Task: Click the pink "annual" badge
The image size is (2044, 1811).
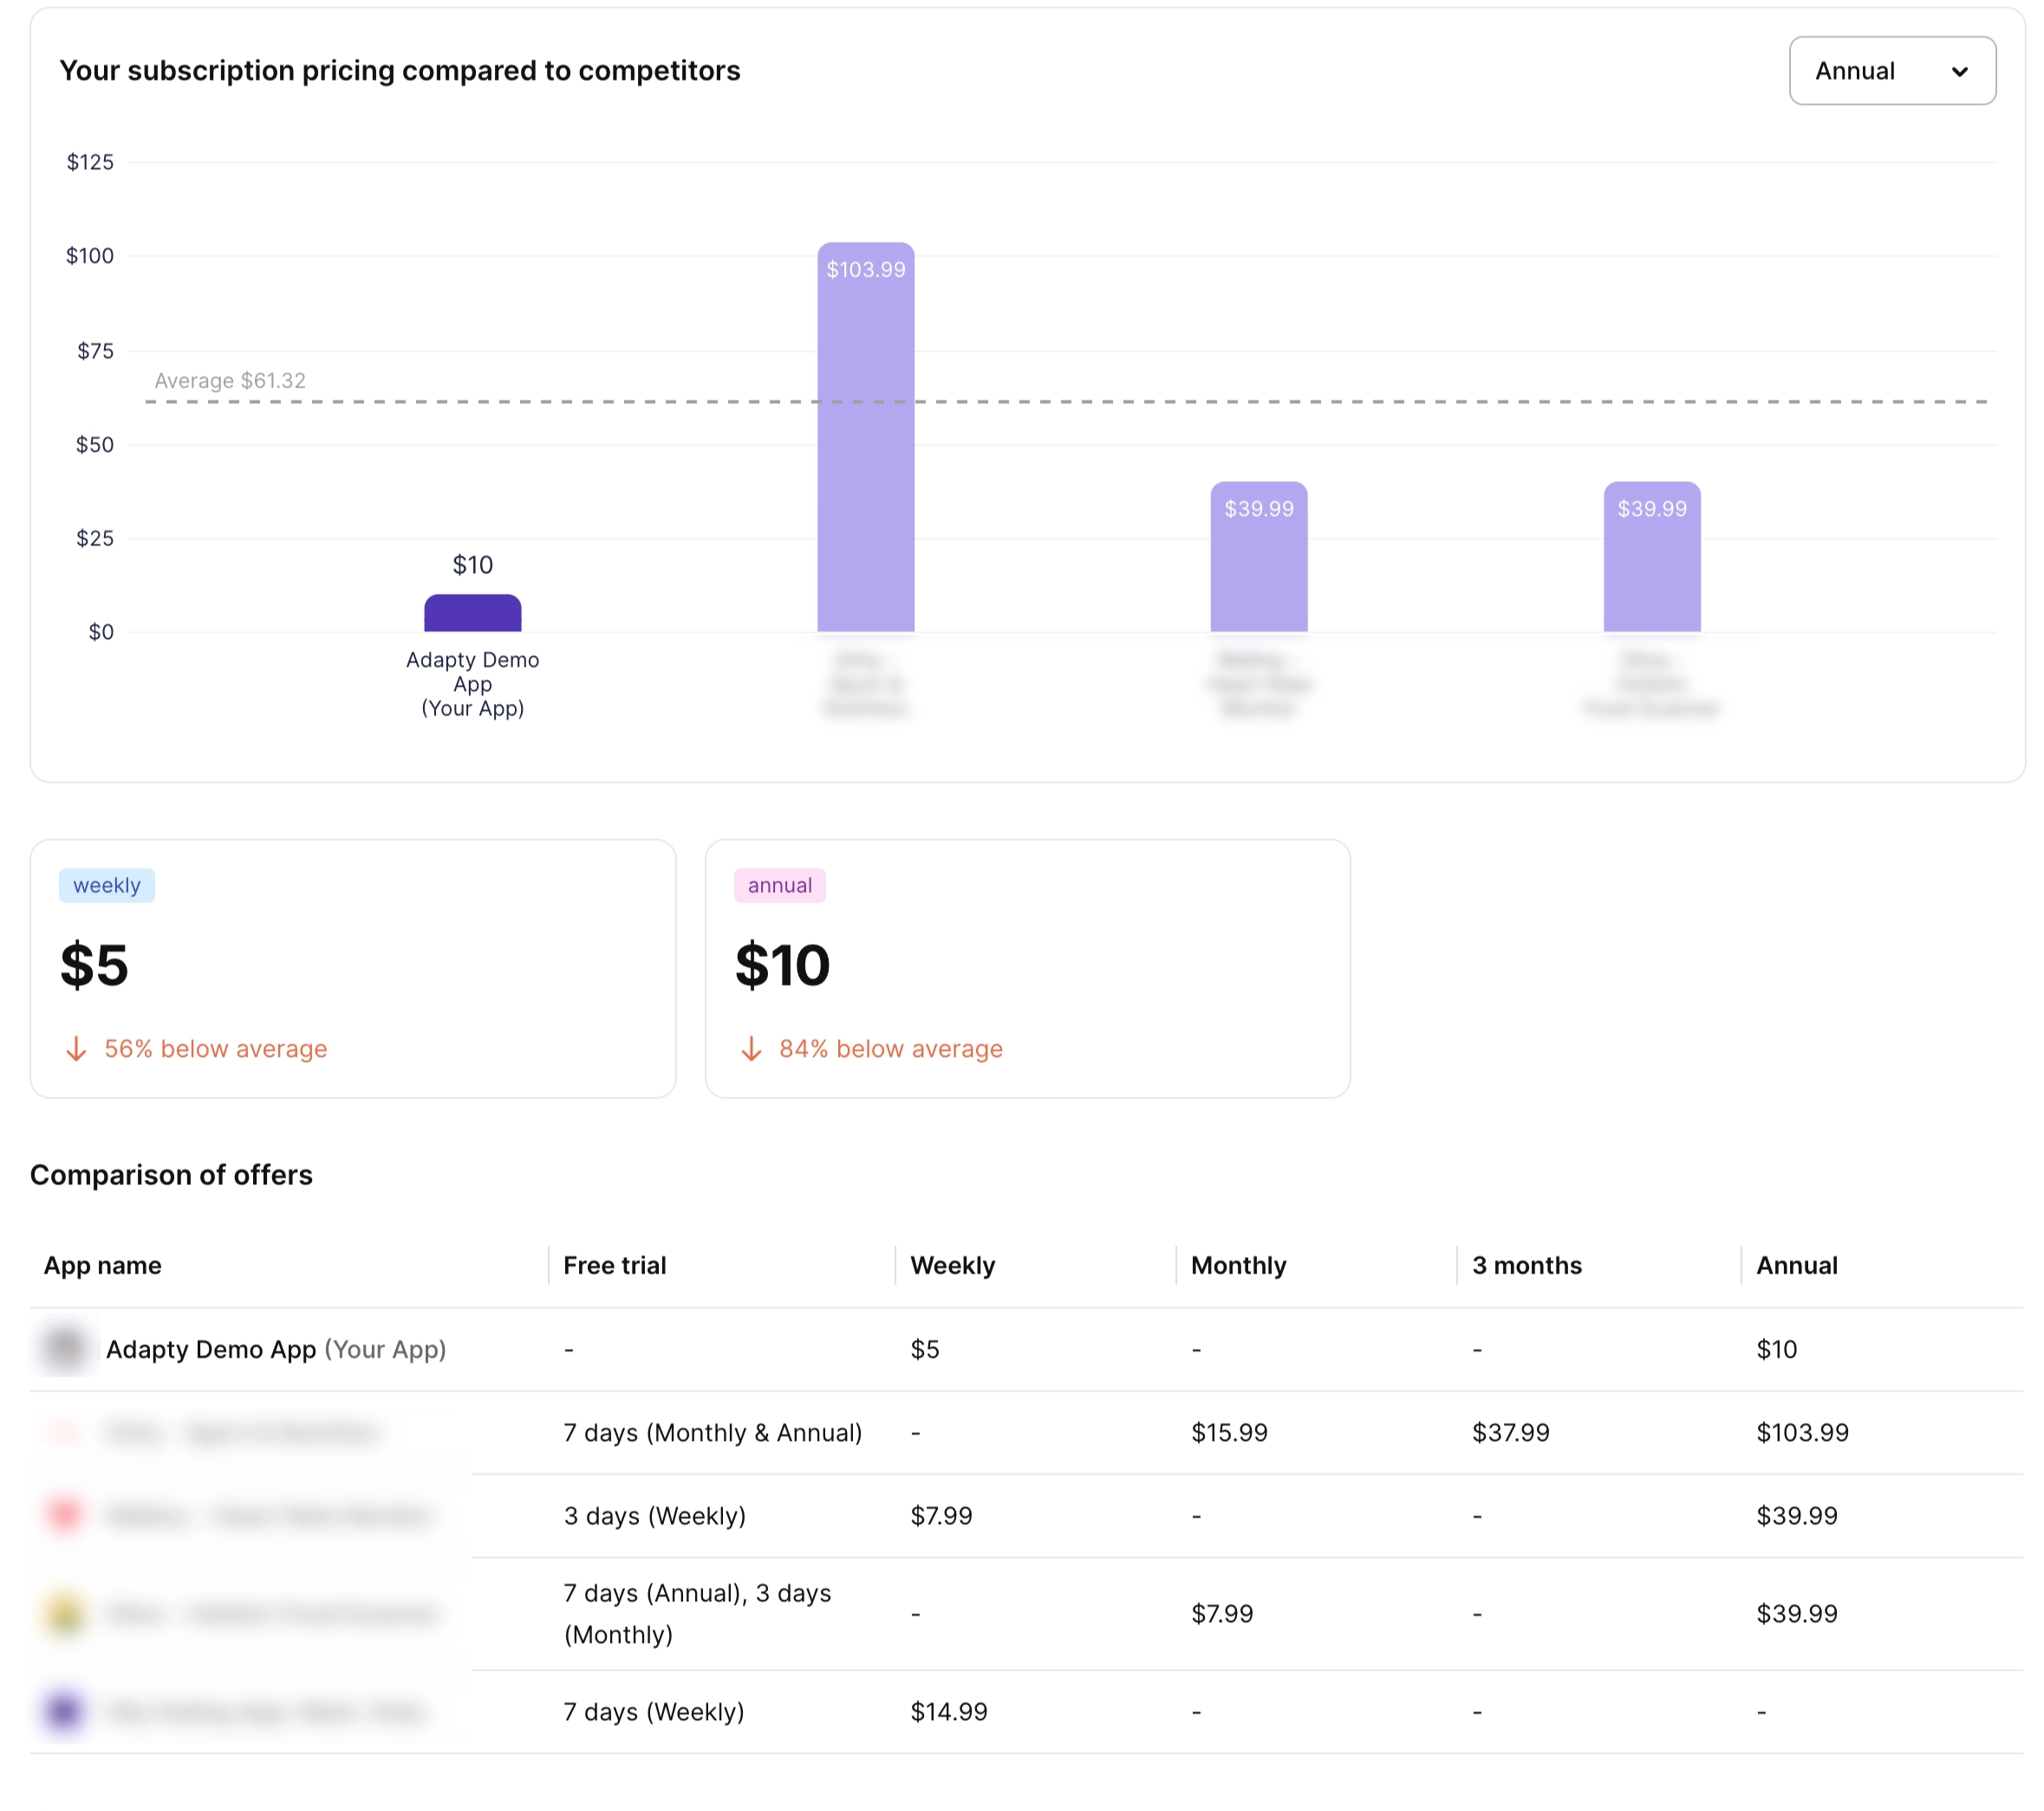Action: [x=779, y=884]
